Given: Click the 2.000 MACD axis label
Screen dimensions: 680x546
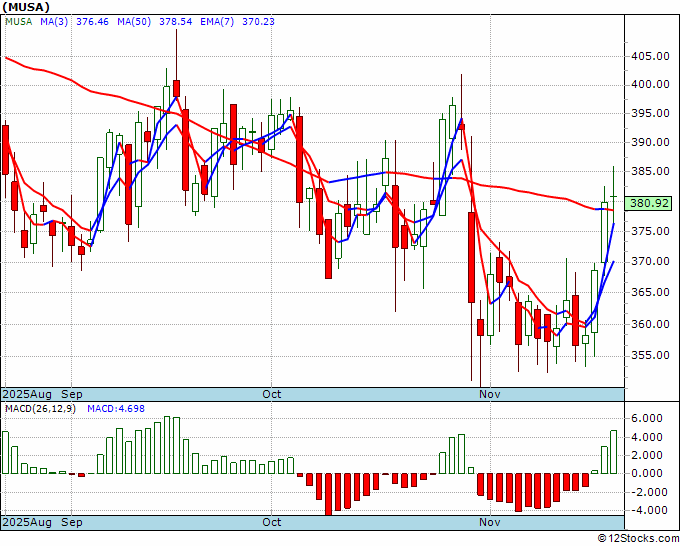Looking at the screenshot, I should 647,455.
